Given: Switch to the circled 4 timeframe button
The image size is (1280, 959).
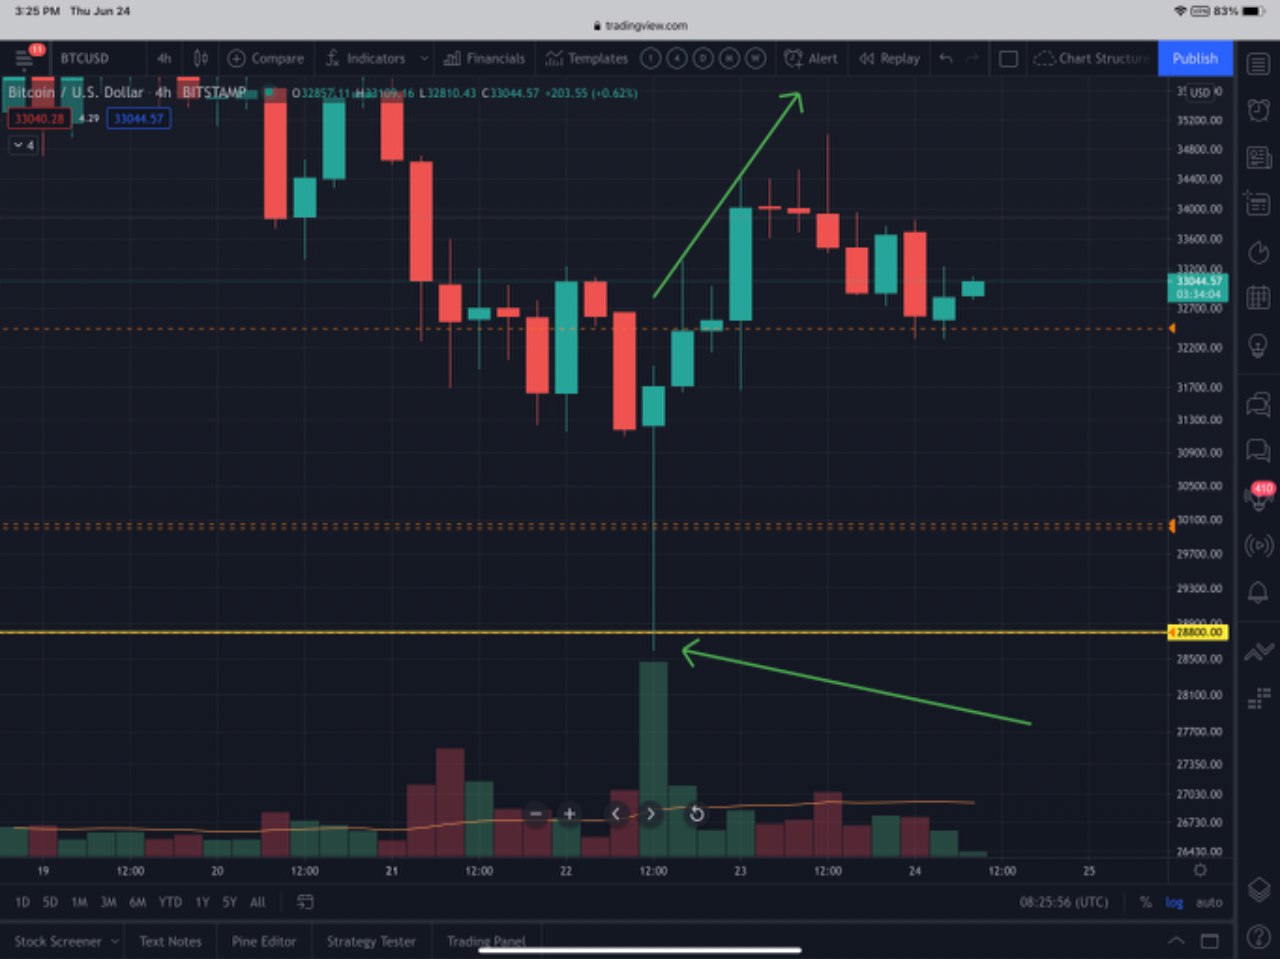Looking at the screenshot, I should pos(677,58).
